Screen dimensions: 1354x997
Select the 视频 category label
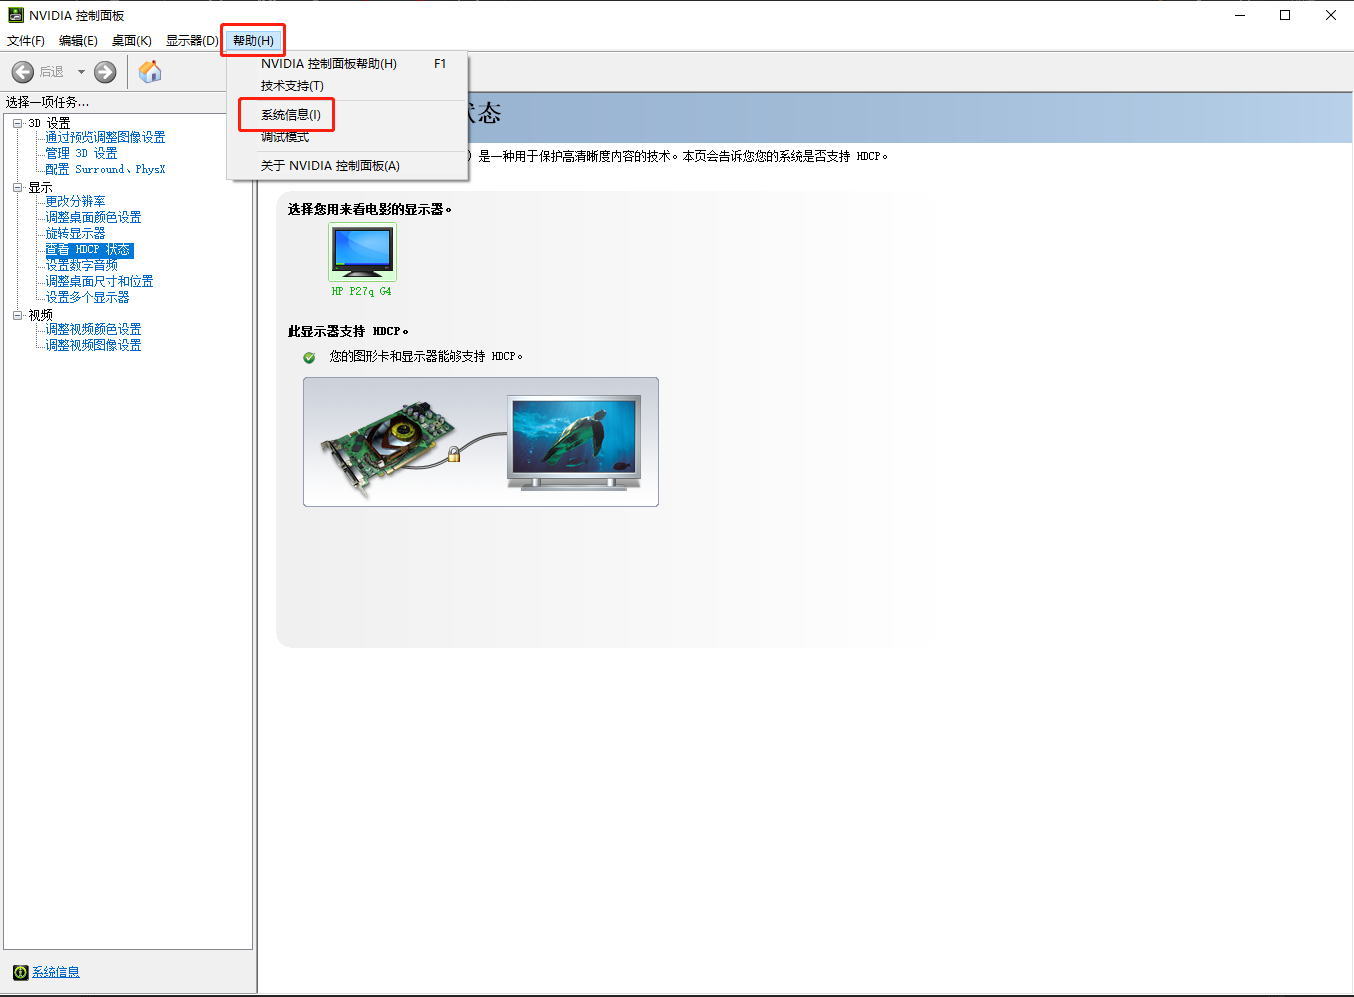tap(40, 315)
